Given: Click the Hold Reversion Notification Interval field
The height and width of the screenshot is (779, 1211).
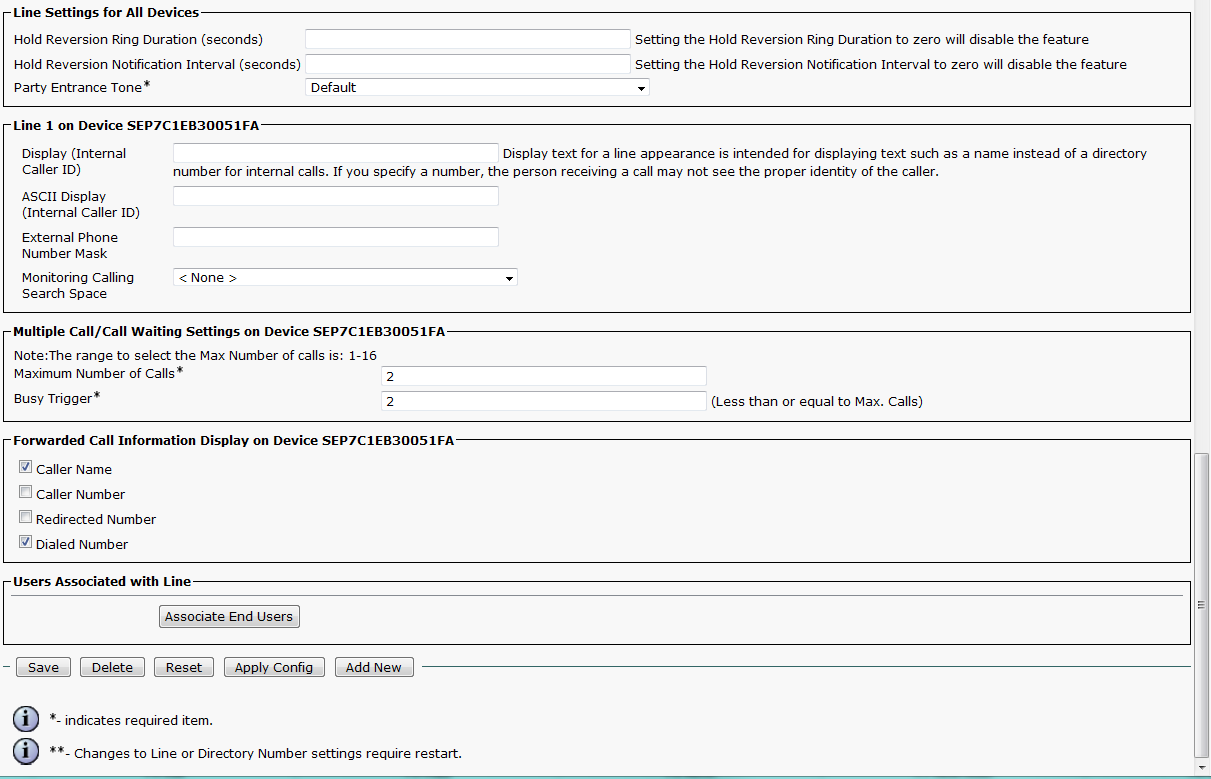Looking at the screenshot, I should pyautogui.click(x=467, y=64).
